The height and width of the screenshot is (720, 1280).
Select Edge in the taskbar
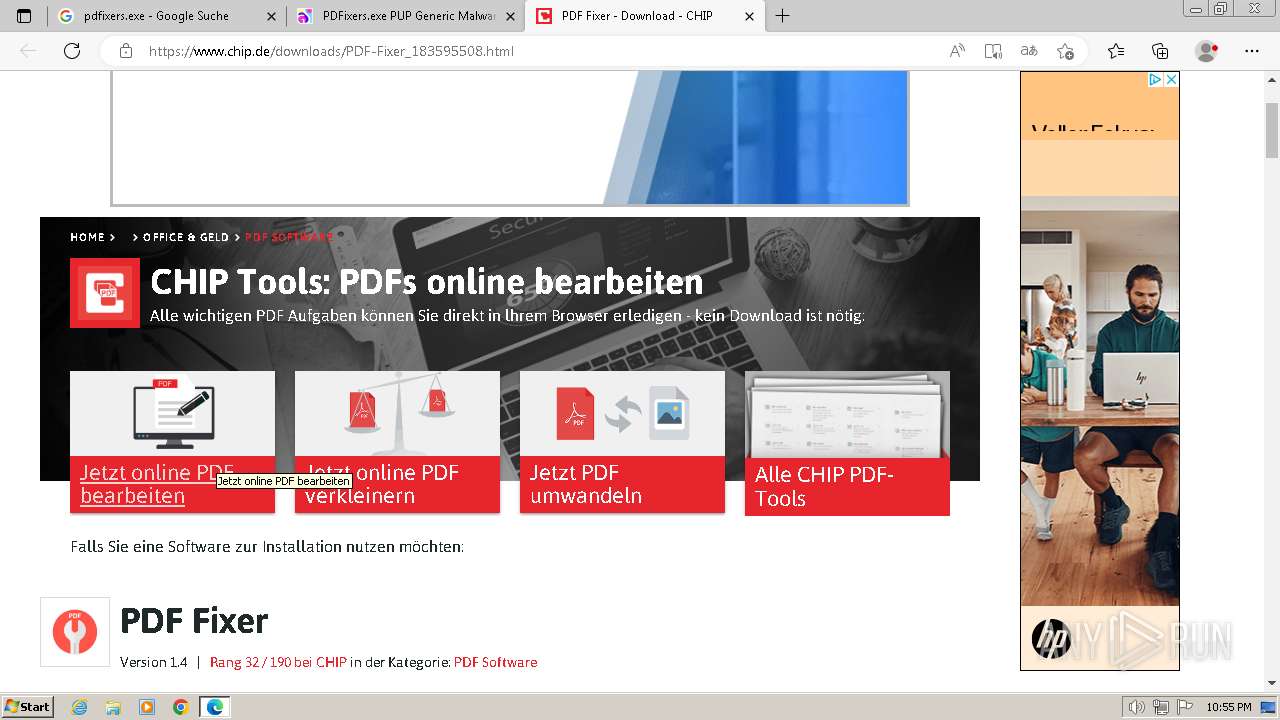(x=215, y=707)
